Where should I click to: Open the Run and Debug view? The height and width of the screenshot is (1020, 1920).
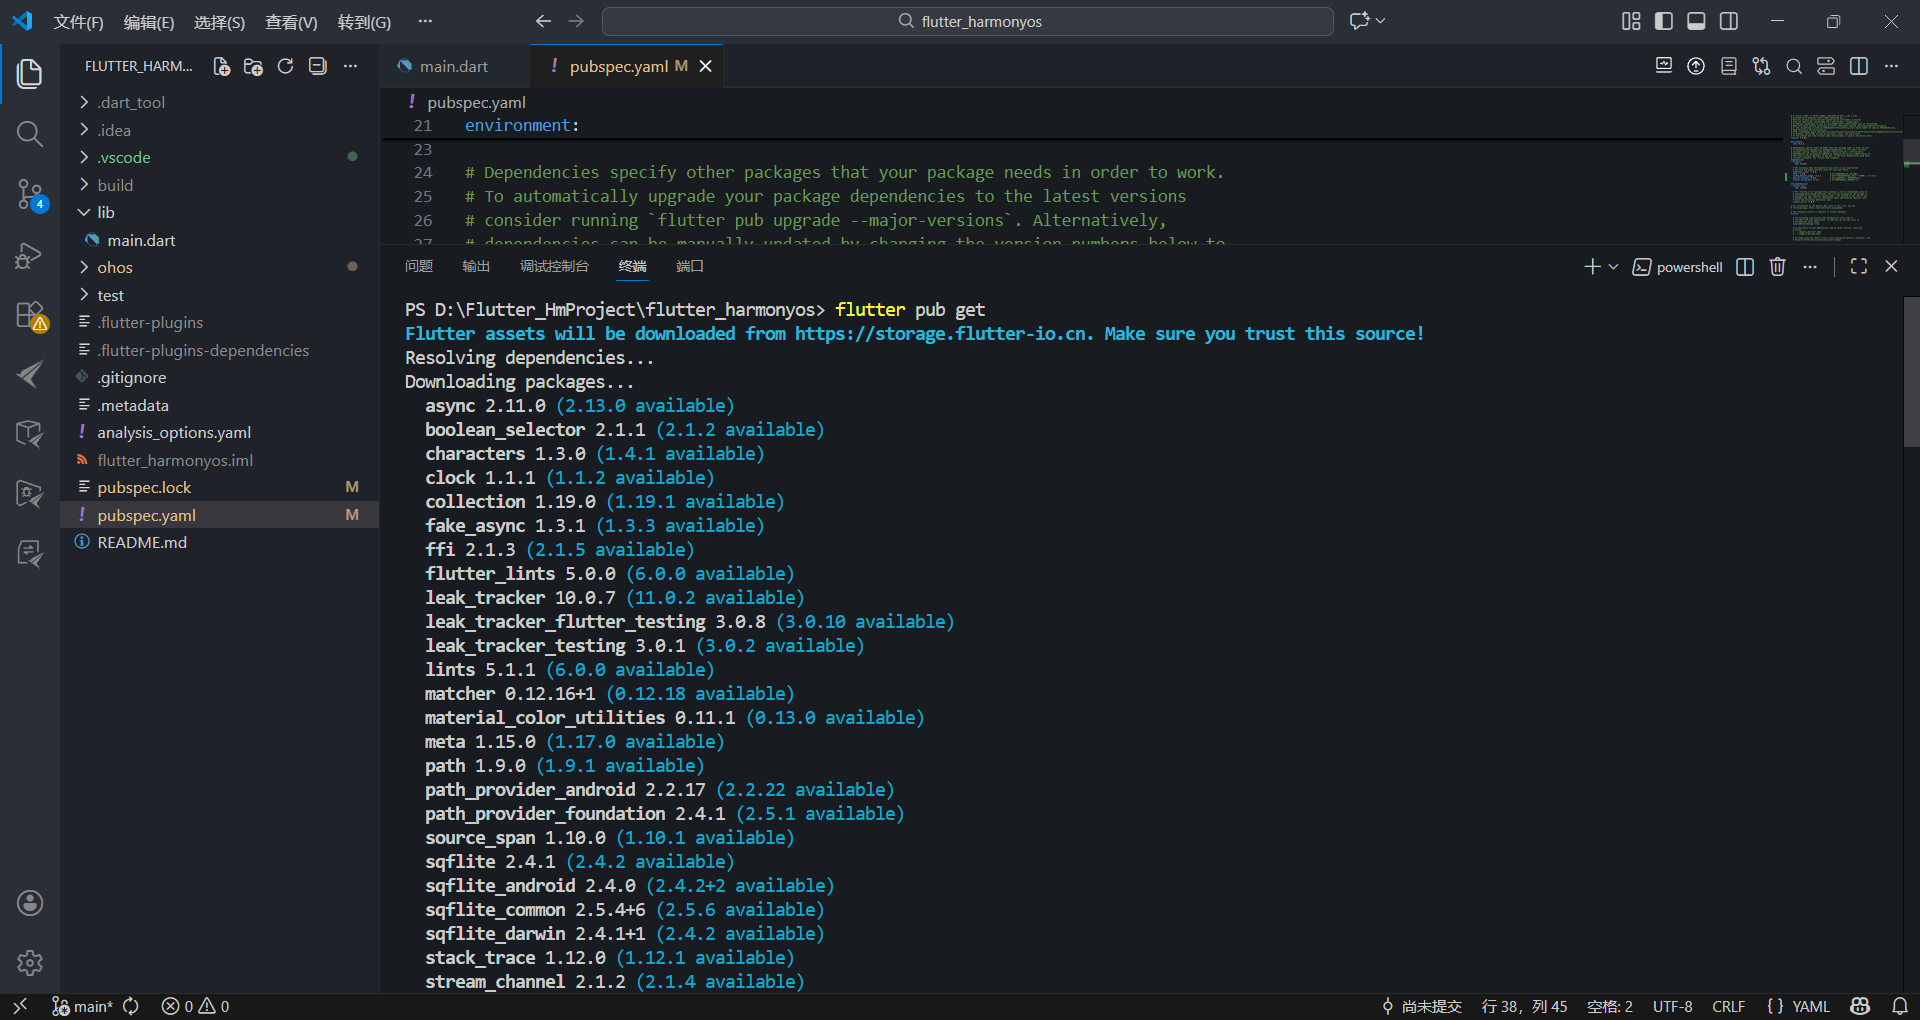[30, 255]
